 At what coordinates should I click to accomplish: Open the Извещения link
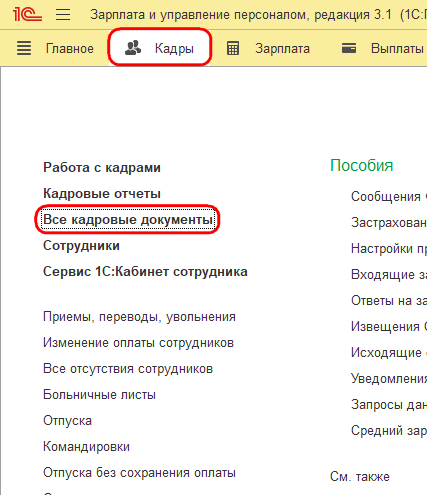tap(389, 327)
